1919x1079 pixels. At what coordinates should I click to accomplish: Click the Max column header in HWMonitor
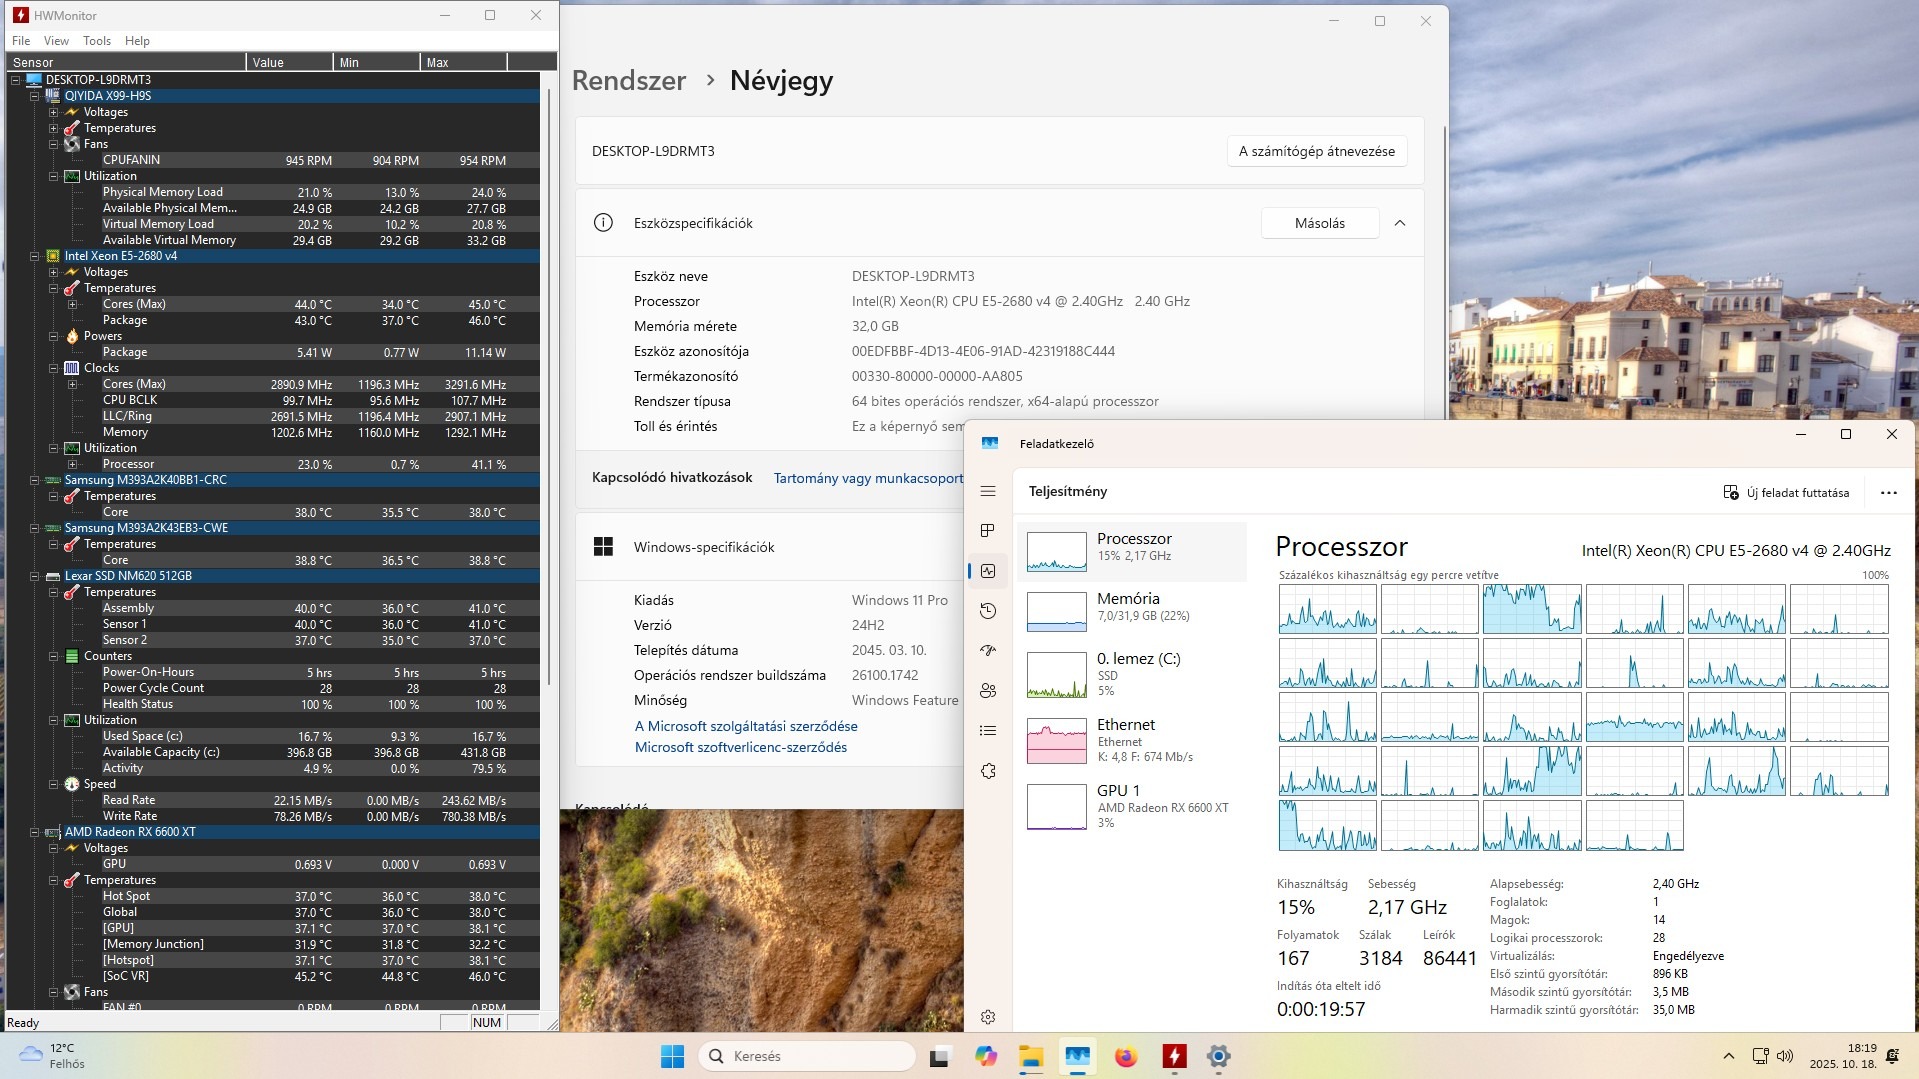463,62
